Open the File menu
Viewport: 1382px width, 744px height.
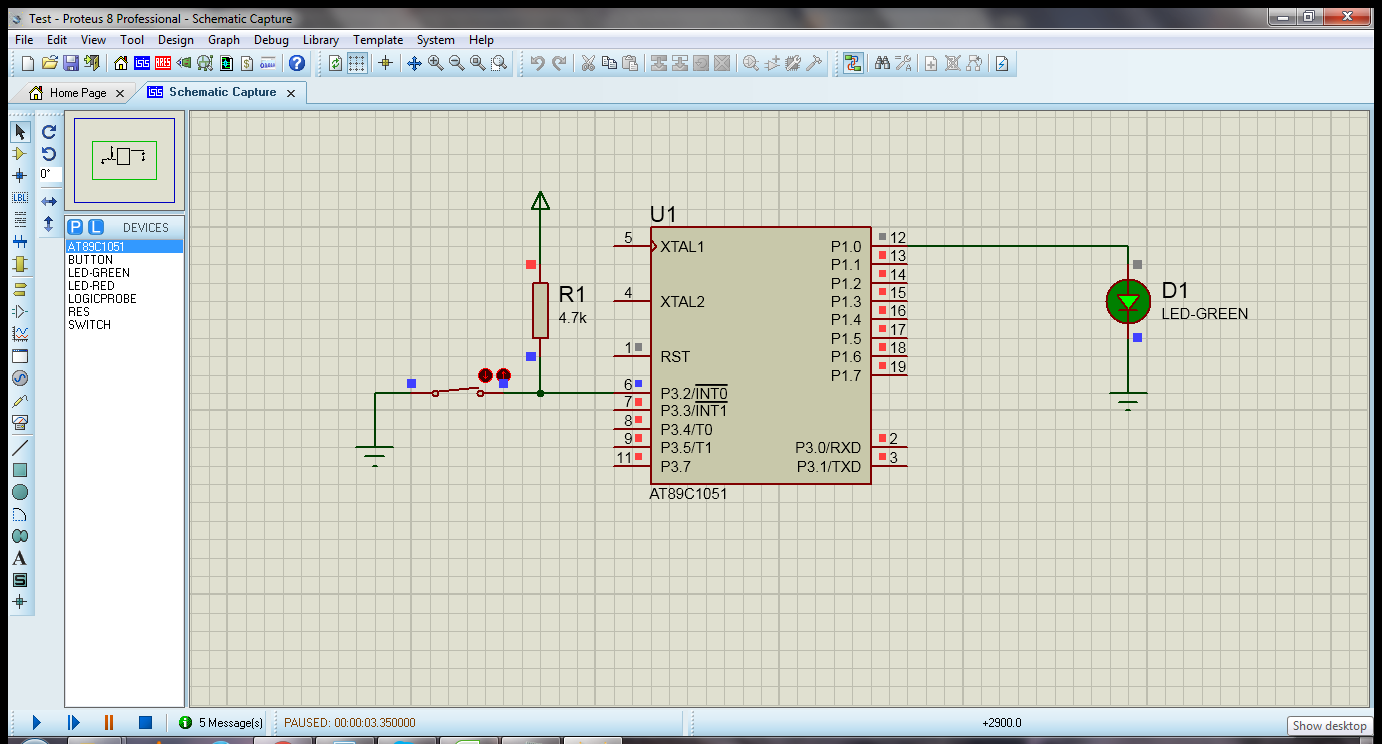coord(24,40)
